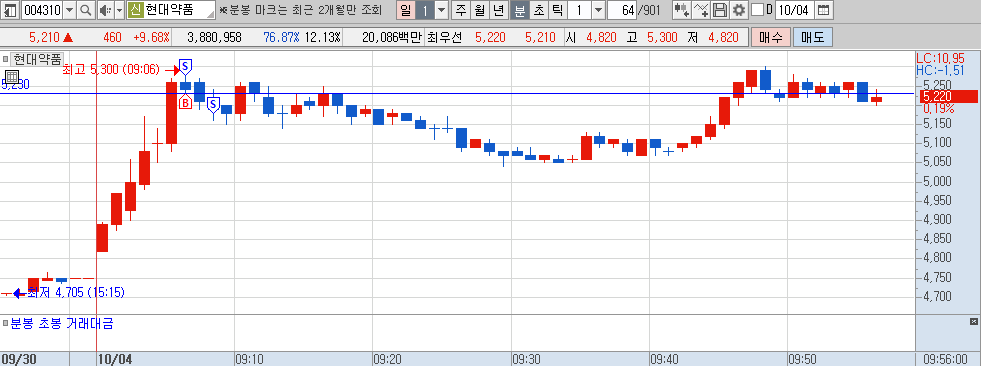The width and height of the screenshot is (981, 366).
Task: Click the save chart floppy disk icon
Action: (x=720, y=9)
